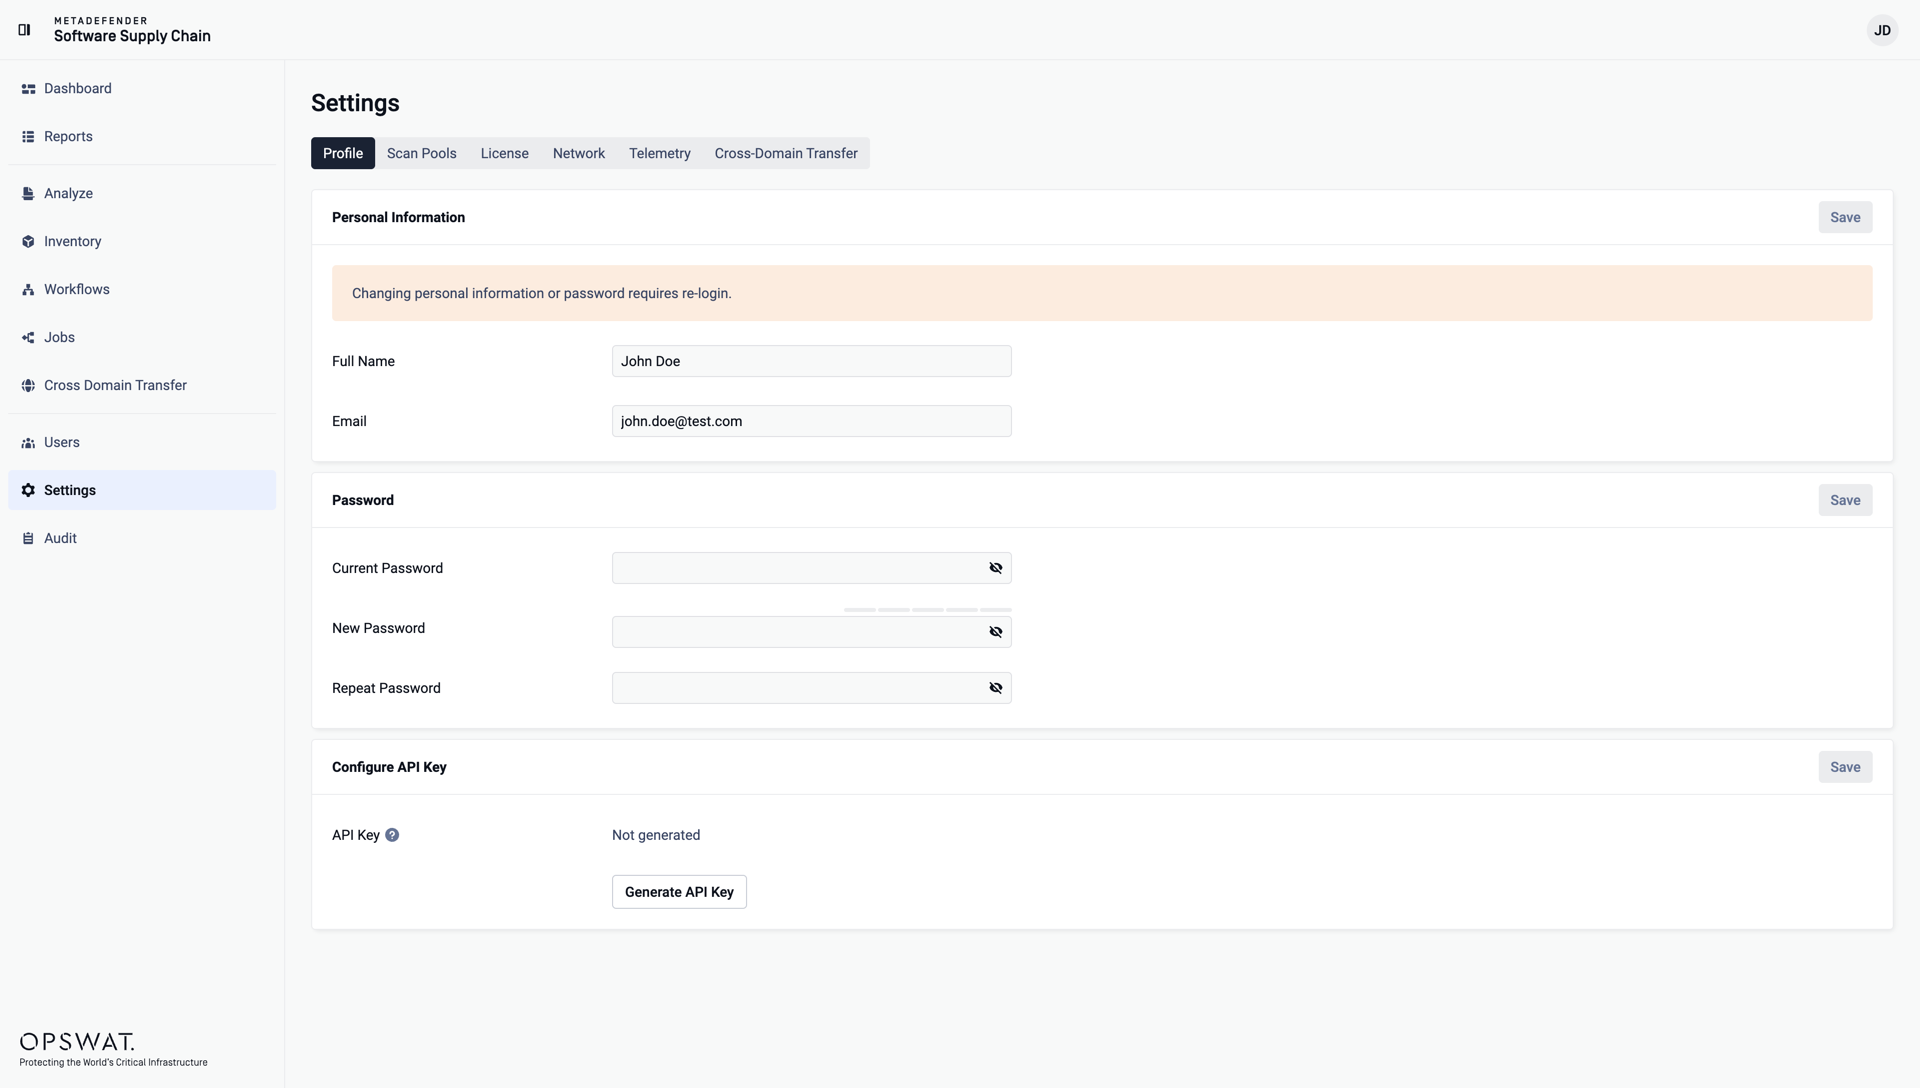The image size is (1920, 1088).
Task: Click the Audit clipboard icon
Action: click(x=28, y=539)
